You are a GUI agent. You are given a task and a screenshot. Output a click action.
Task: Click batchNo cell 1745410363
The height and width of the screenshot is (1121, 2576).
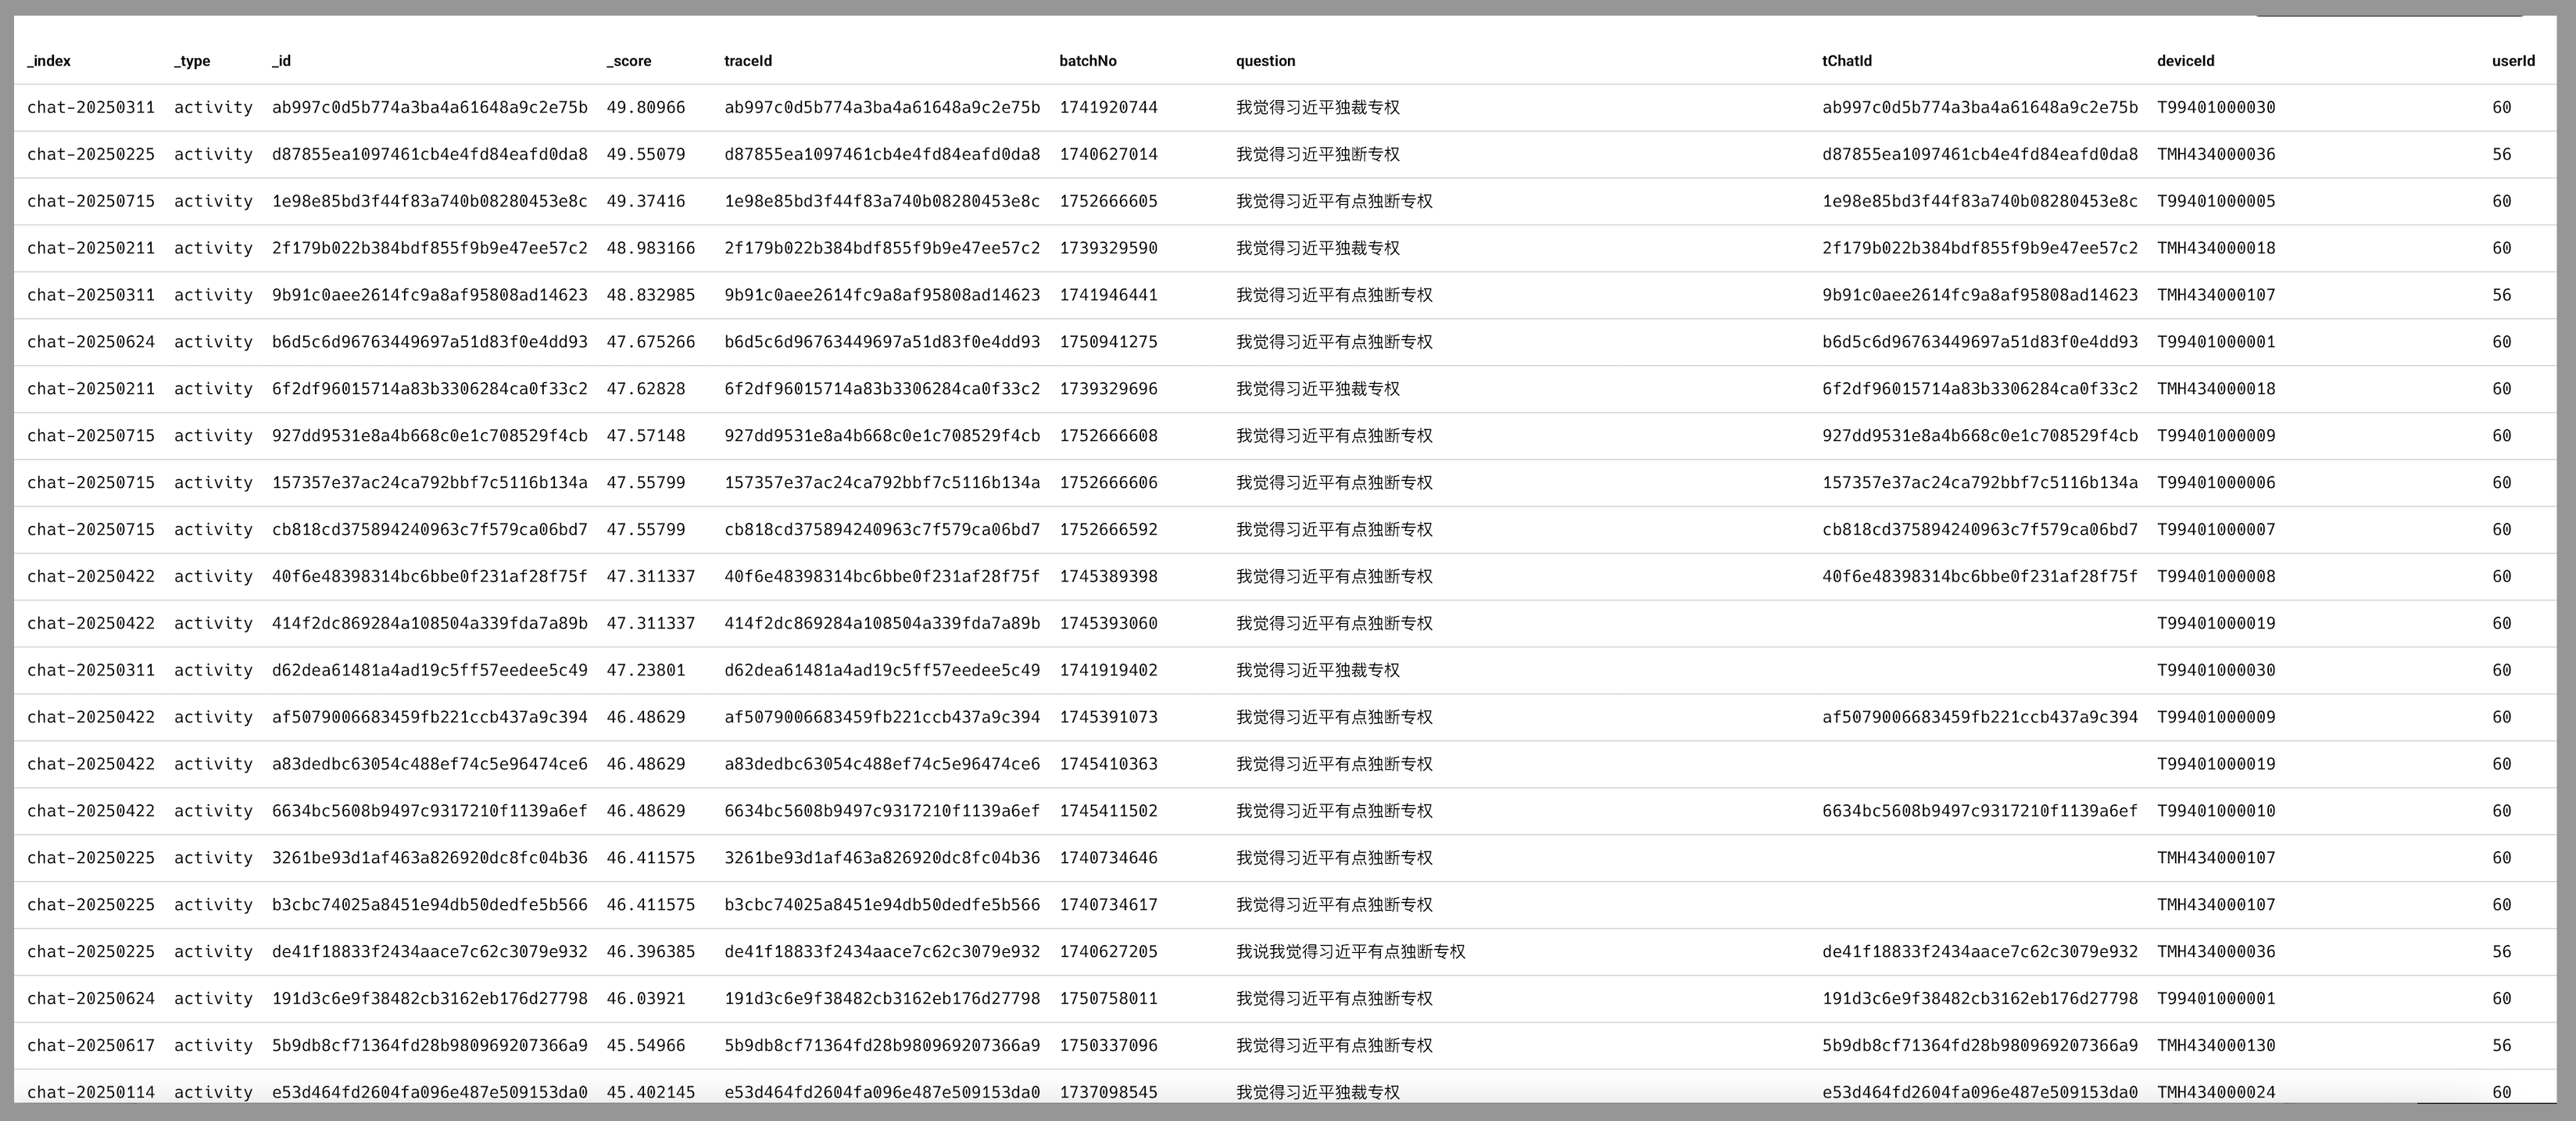[1109, 765]
